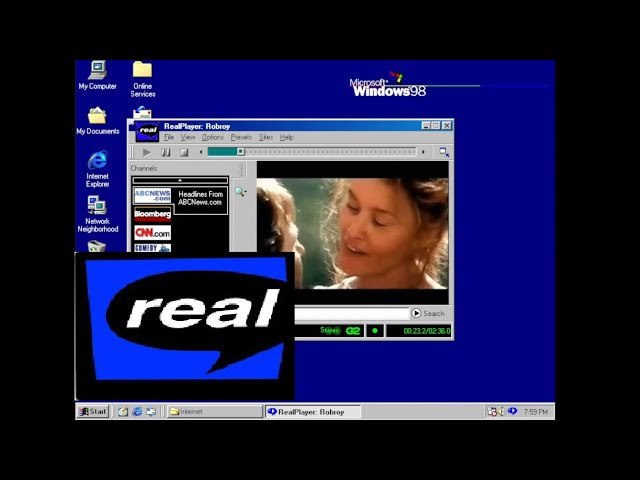Click the Stereo indicator in status bar
Screen dimensions: 640x480
330,331
